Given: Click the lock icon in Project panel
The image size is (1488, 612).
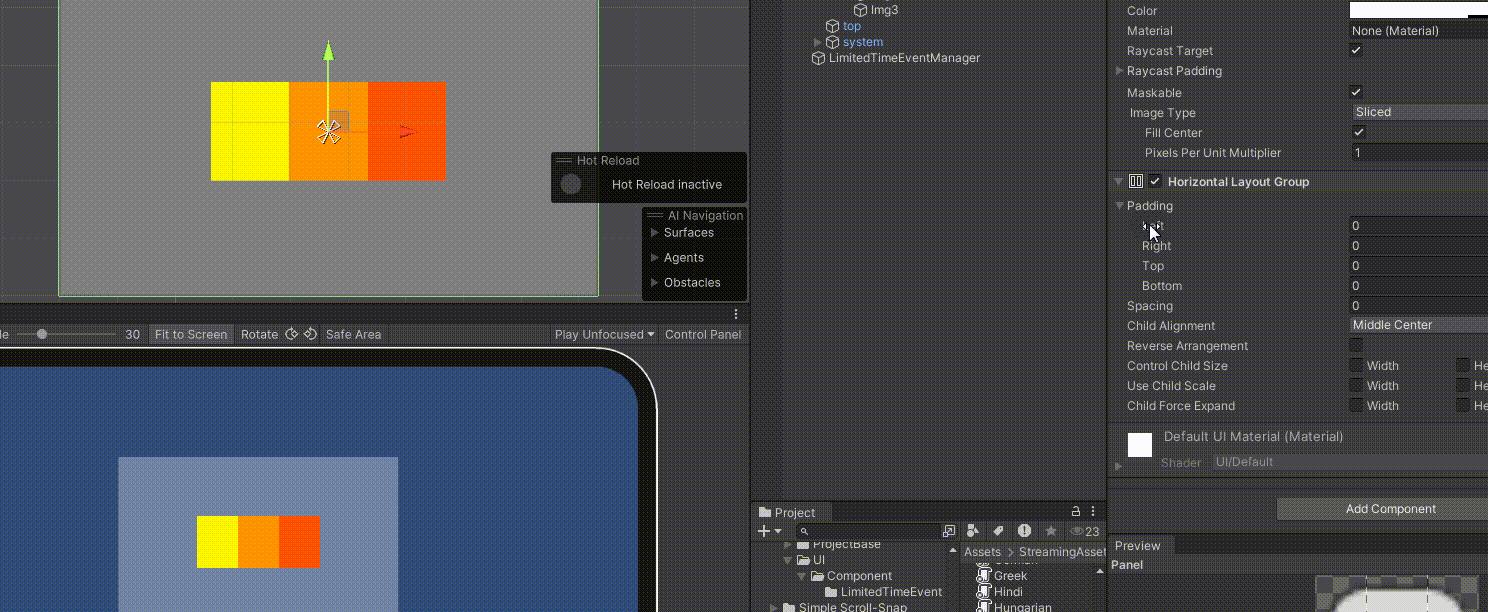Looking at the screenshot, I should (x=1076, y=512).
